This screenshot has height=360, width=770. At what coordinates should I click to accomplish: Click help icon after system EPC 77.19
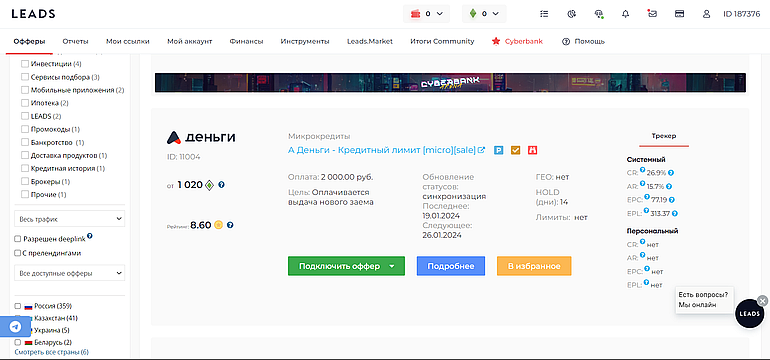(x=672, y=200)
